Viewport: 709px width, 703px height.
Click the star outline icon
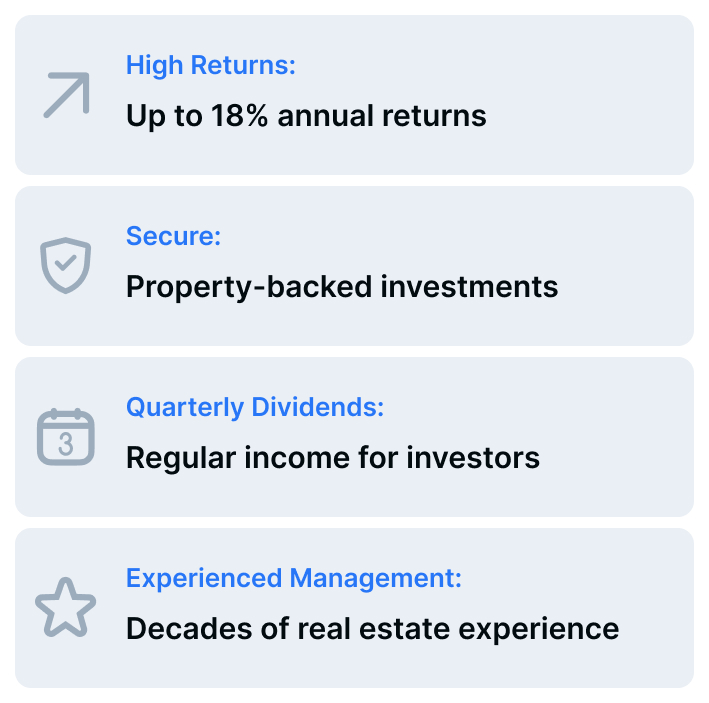[66, 607]
